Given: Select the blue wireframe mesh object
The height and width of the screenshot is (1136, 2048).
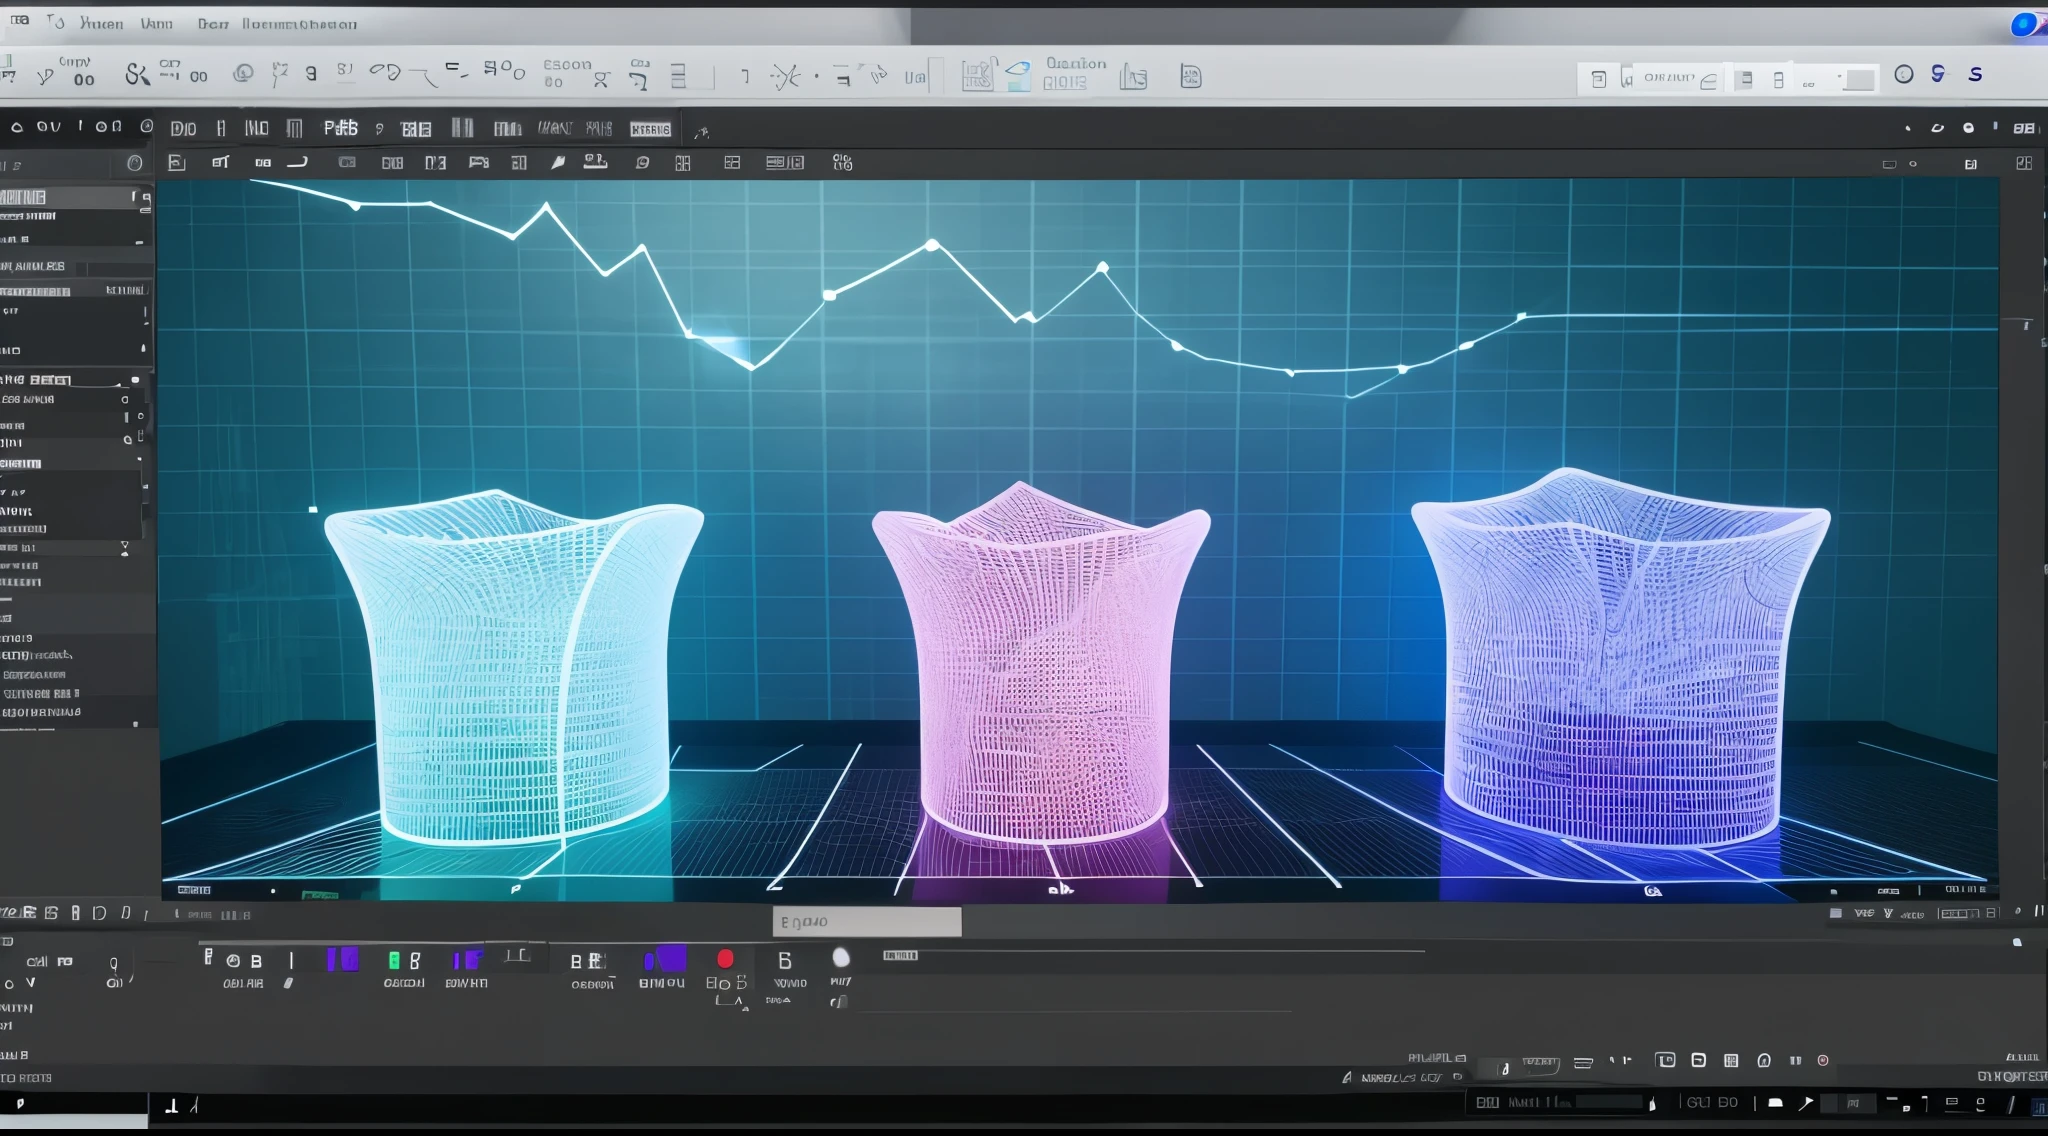Looking at the screenshot, I should point(1620,660).
